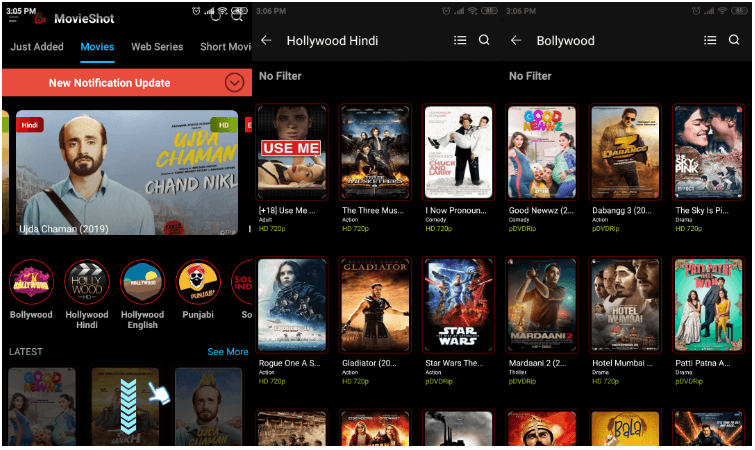This screenshot has width=755, height=450.
Task: Open No Filter in Hollywood Hindi
Action: (280, 76)
